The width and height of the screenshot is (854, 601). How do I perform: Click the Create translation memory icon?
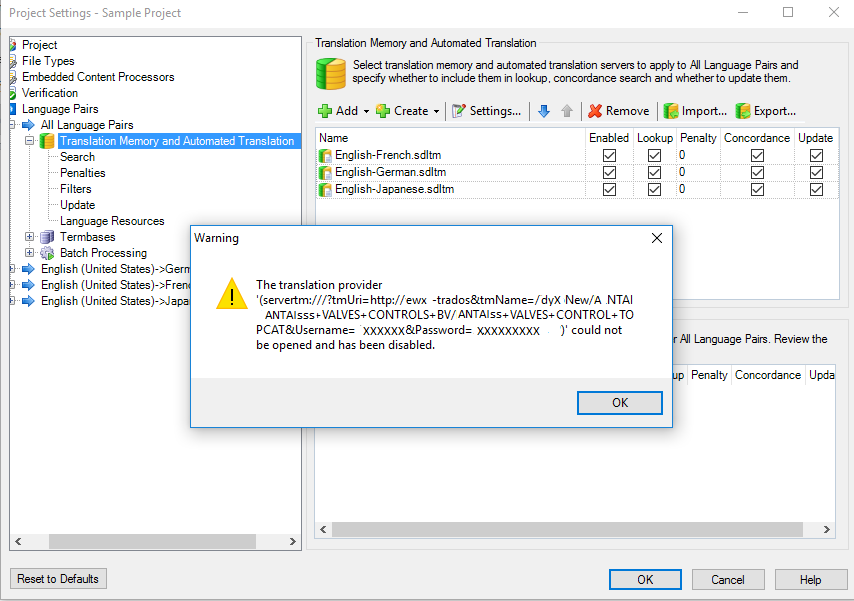(x=383, y=111)
